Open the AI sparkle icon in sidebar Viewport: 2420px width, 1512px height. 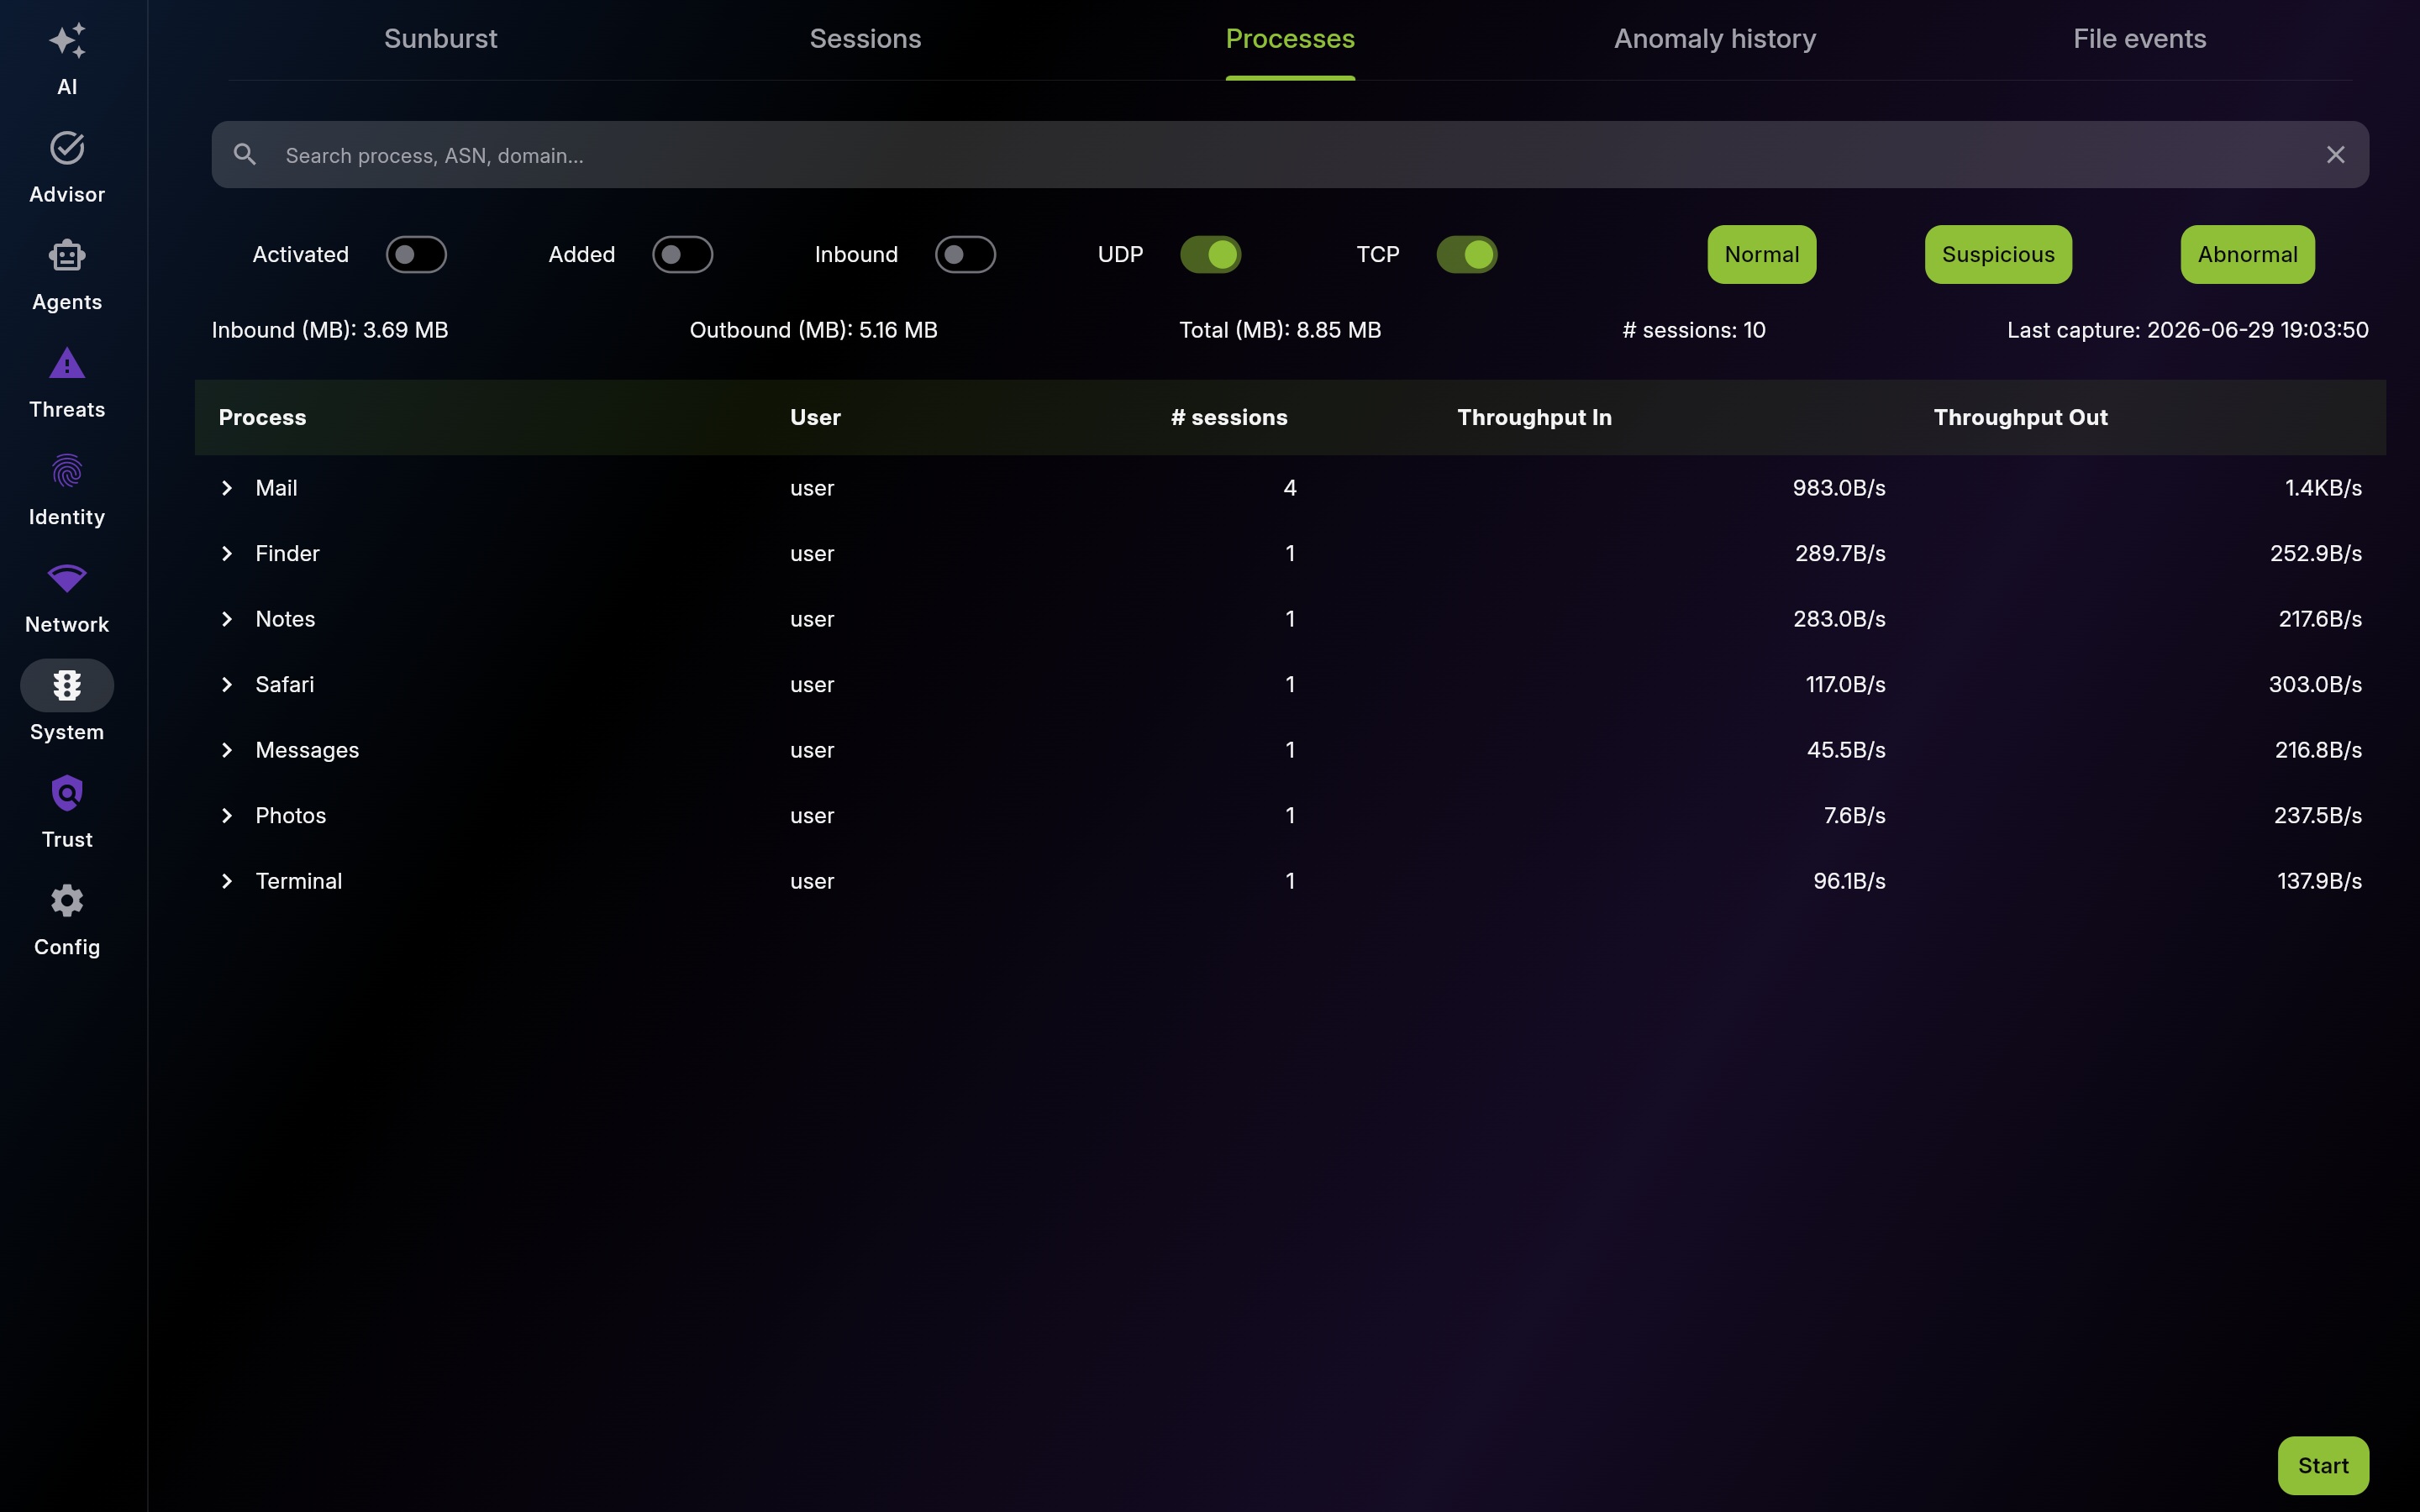coord(67,41)
